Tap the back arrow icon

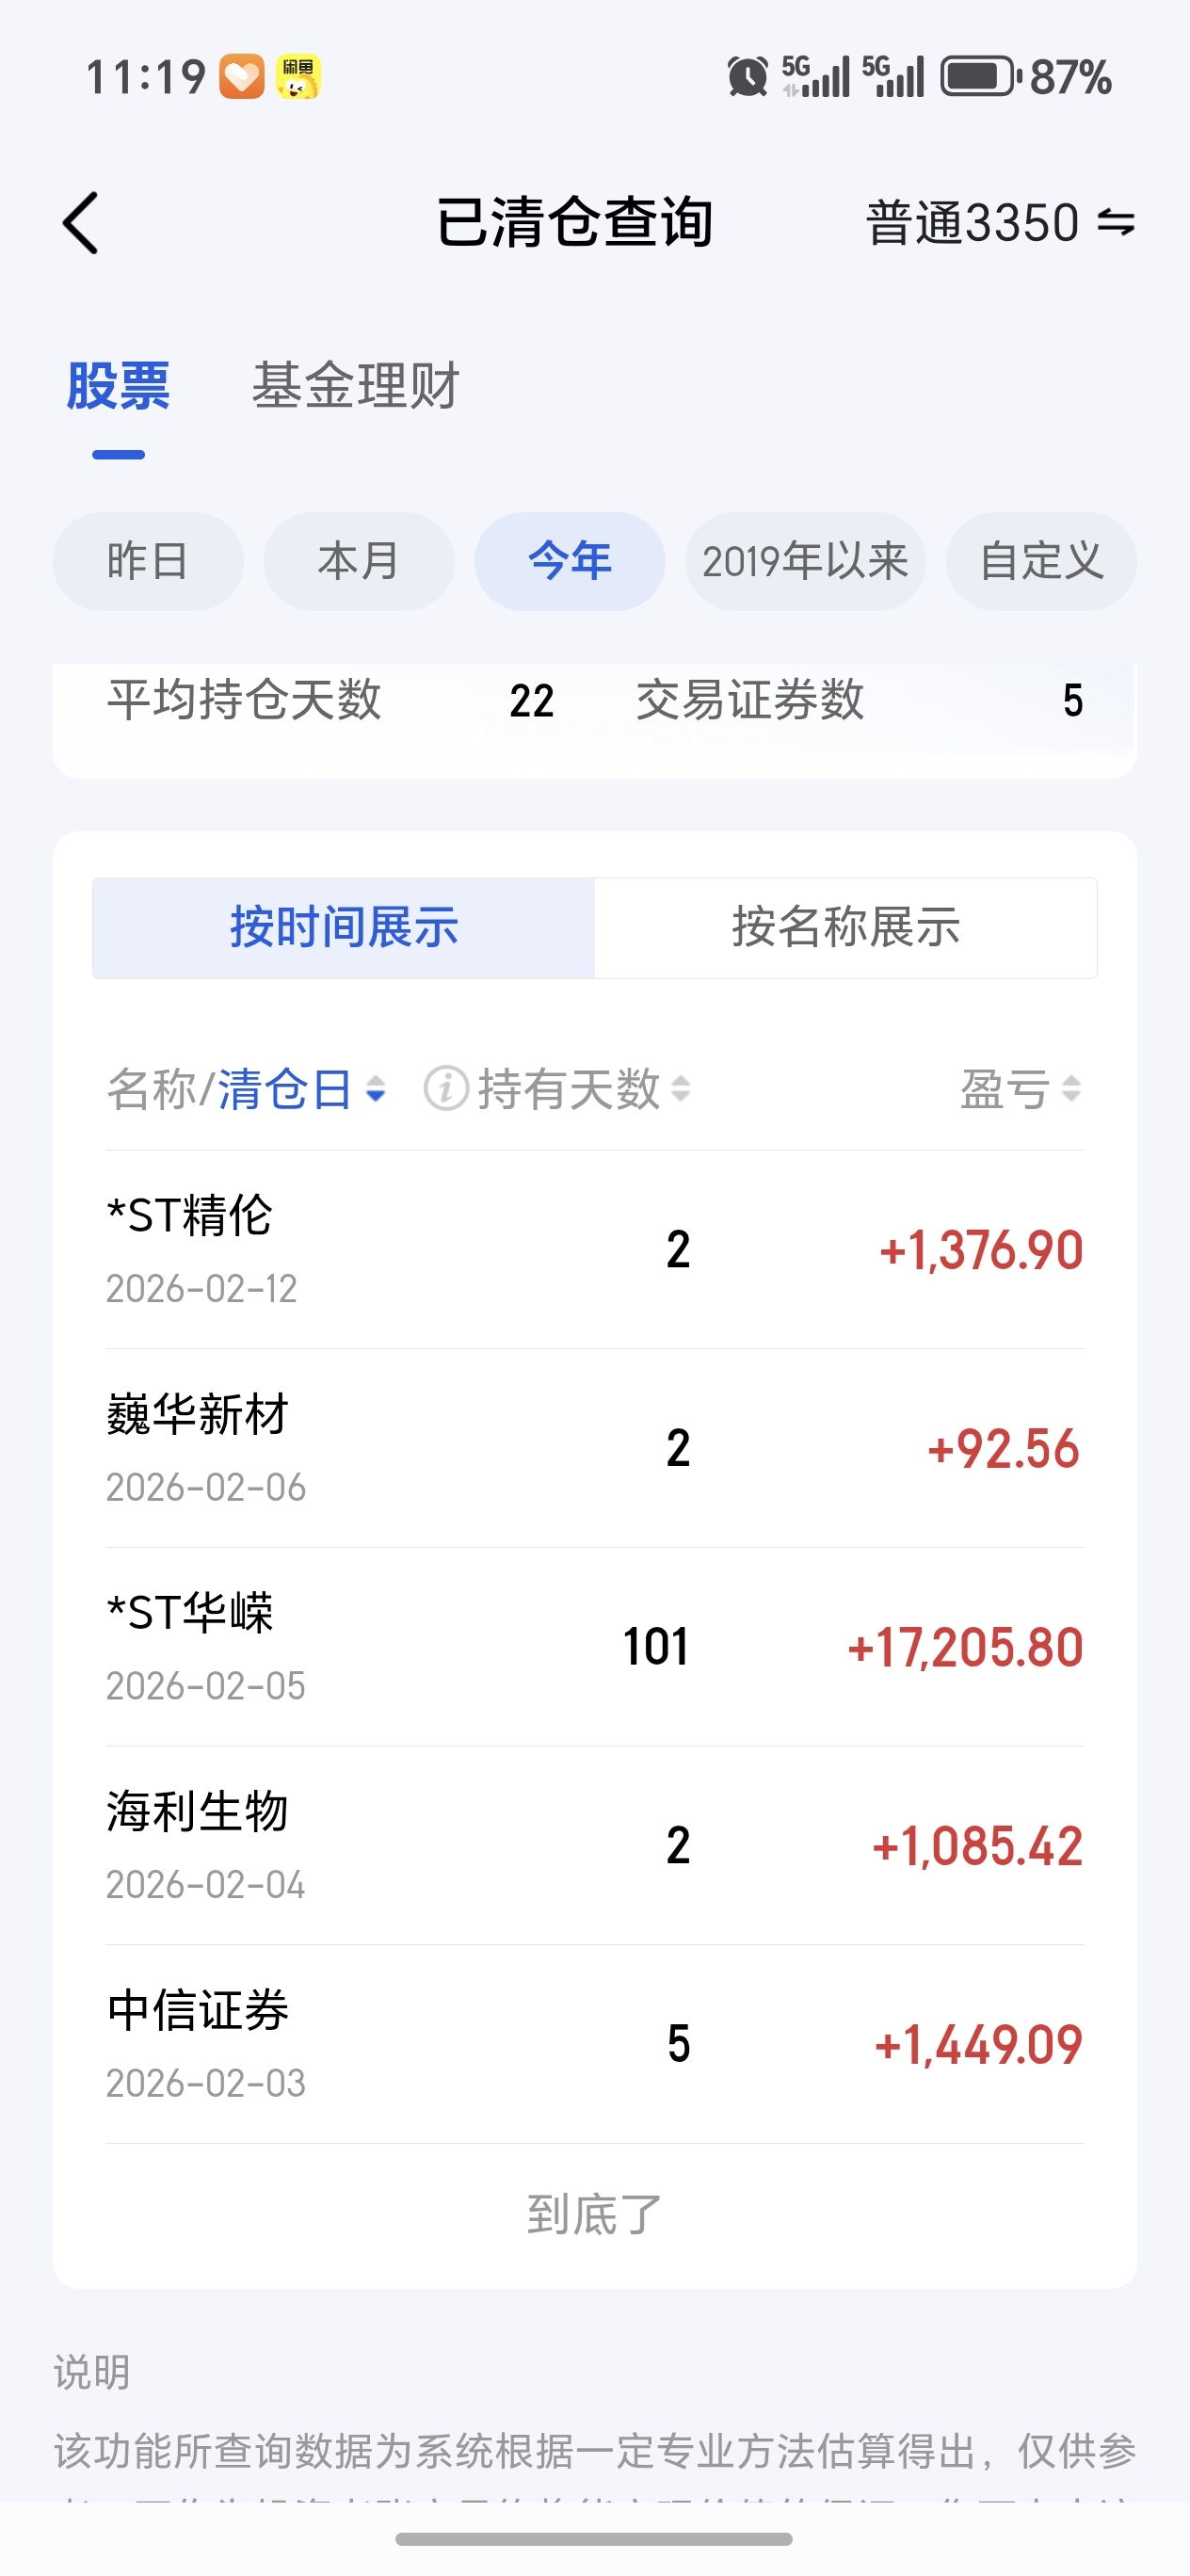tap(82, 223)
